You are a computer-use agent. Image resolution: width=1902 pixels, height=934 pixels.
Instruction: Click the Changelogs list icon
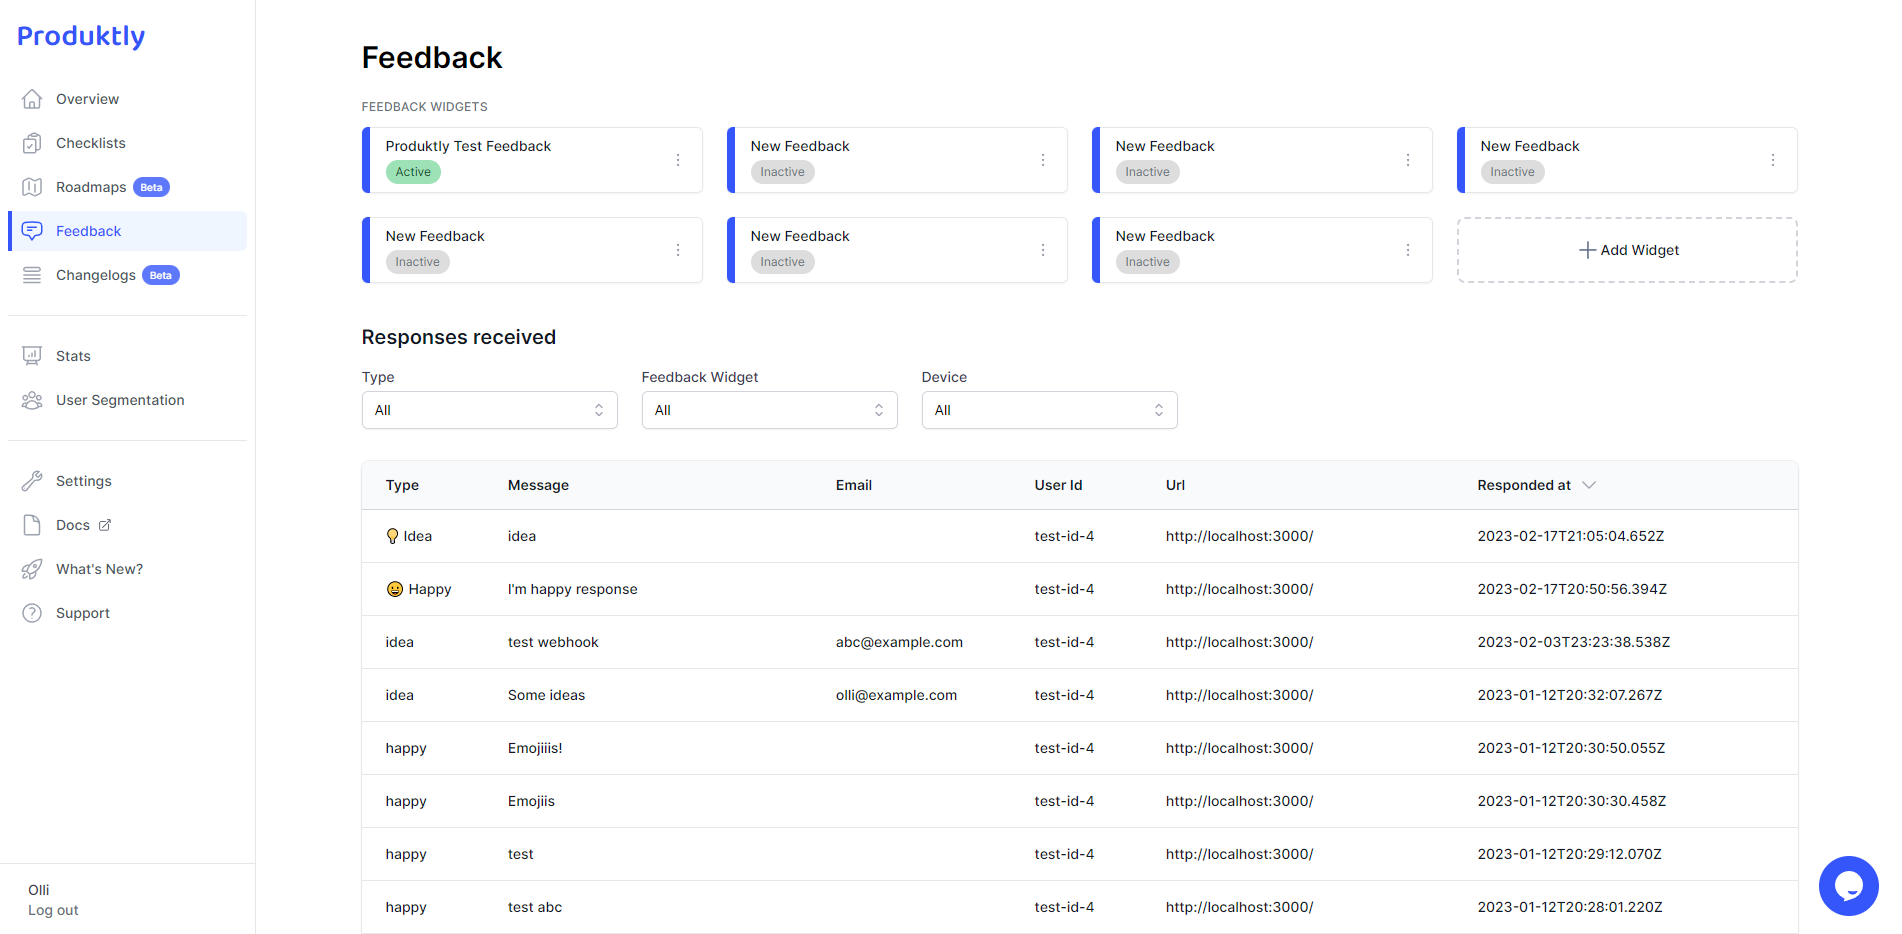coord(32,275)
